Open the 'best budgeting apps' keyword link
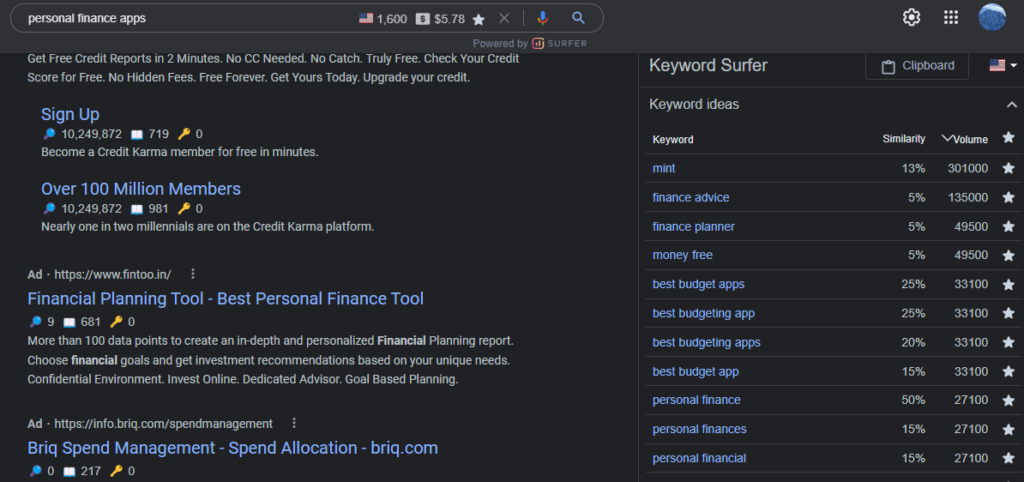This screenshot has width=1024, height=482. click(x=706, y=343)
